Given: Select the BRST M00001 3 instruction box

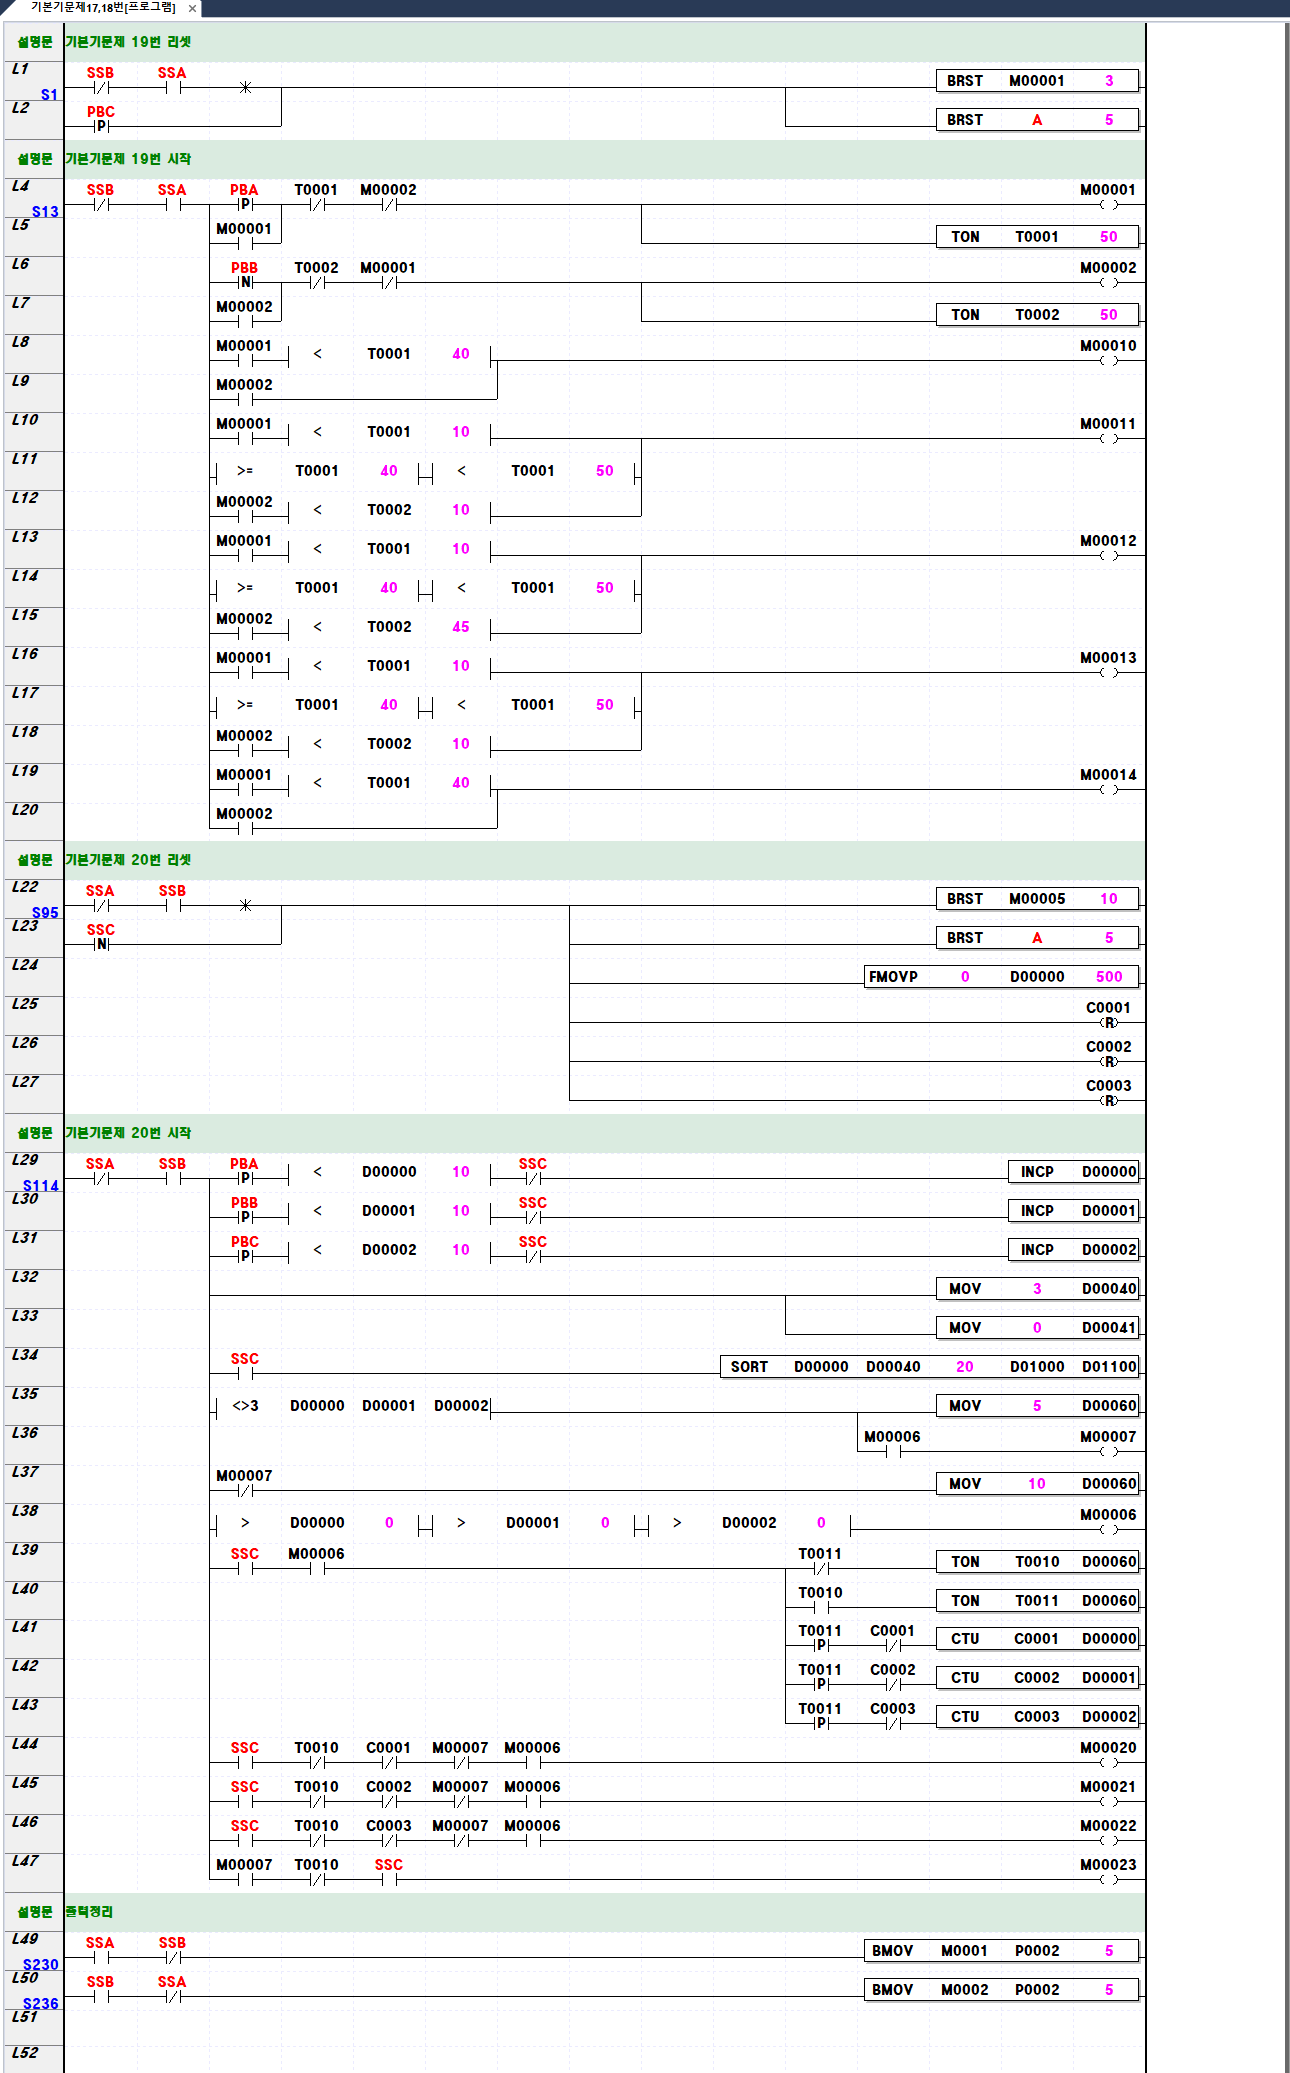Looking at the screenshot, I should point(1037,81).
